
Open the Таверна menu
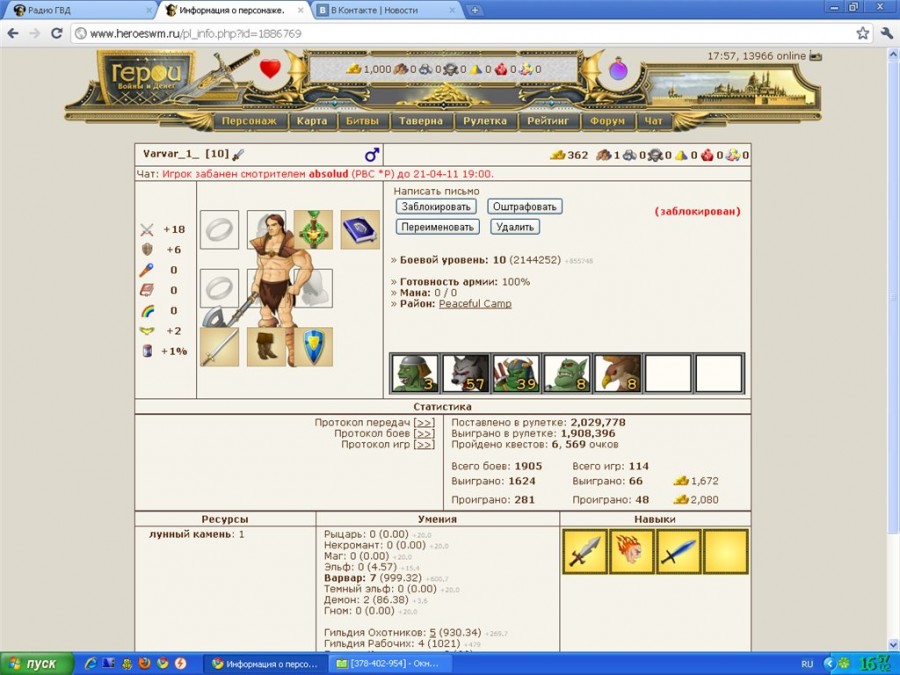click(421, 121)
